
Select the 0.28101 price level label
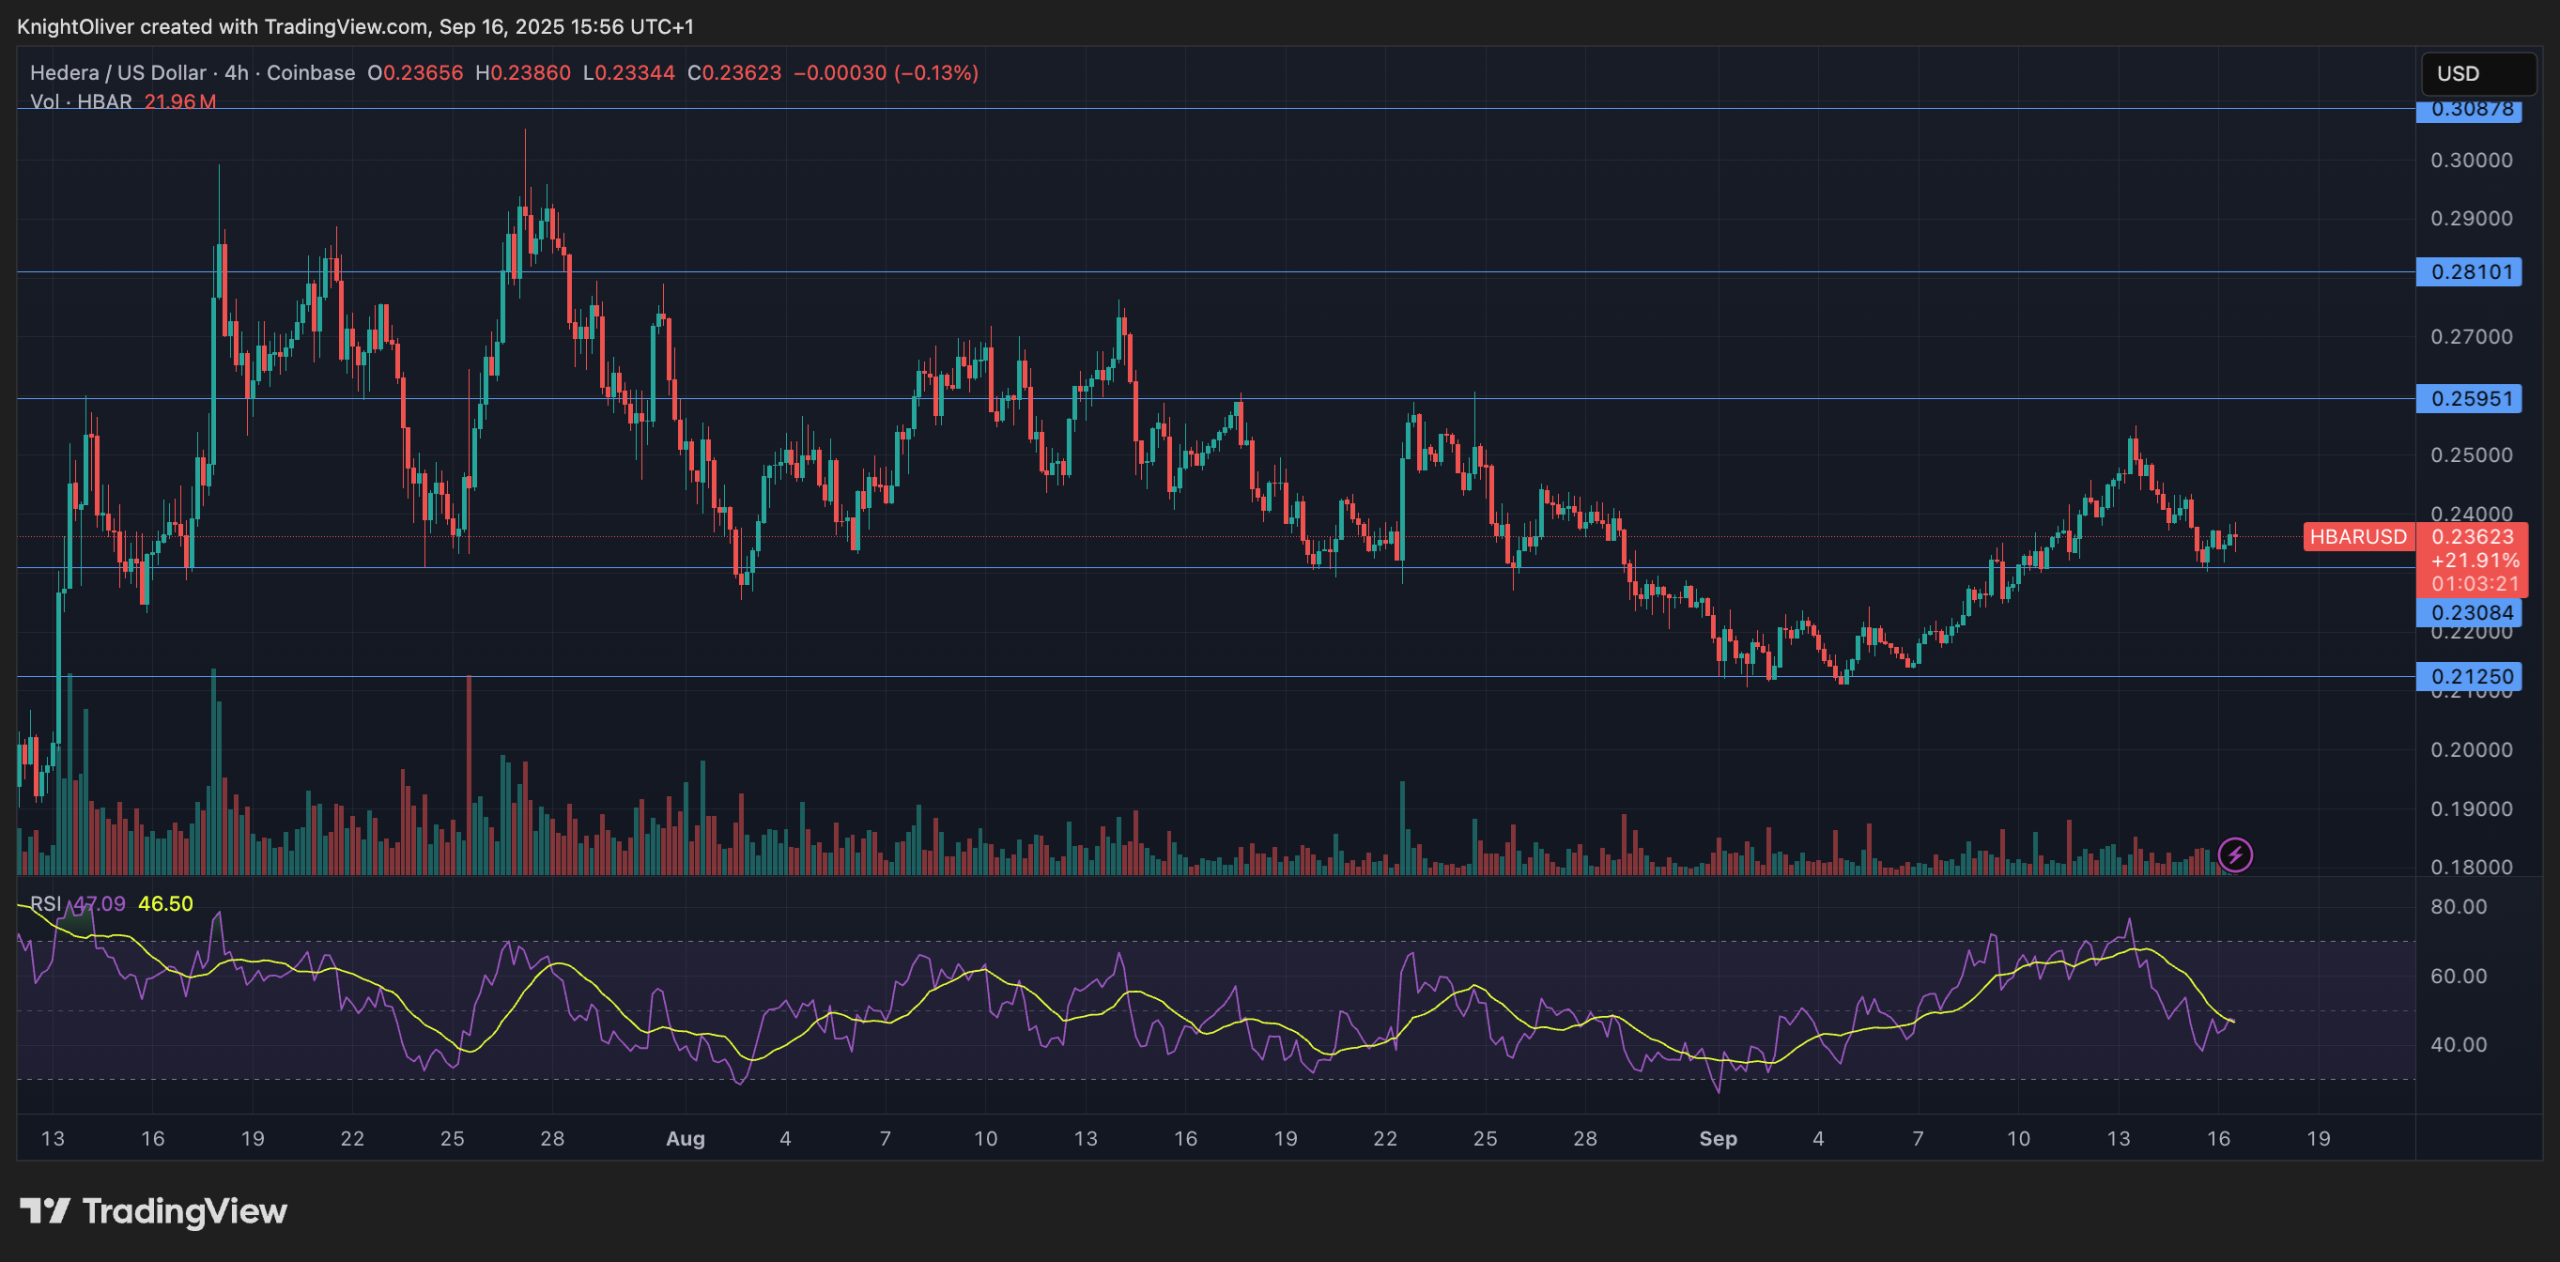pyautogui.click(x=2469, y=272)
